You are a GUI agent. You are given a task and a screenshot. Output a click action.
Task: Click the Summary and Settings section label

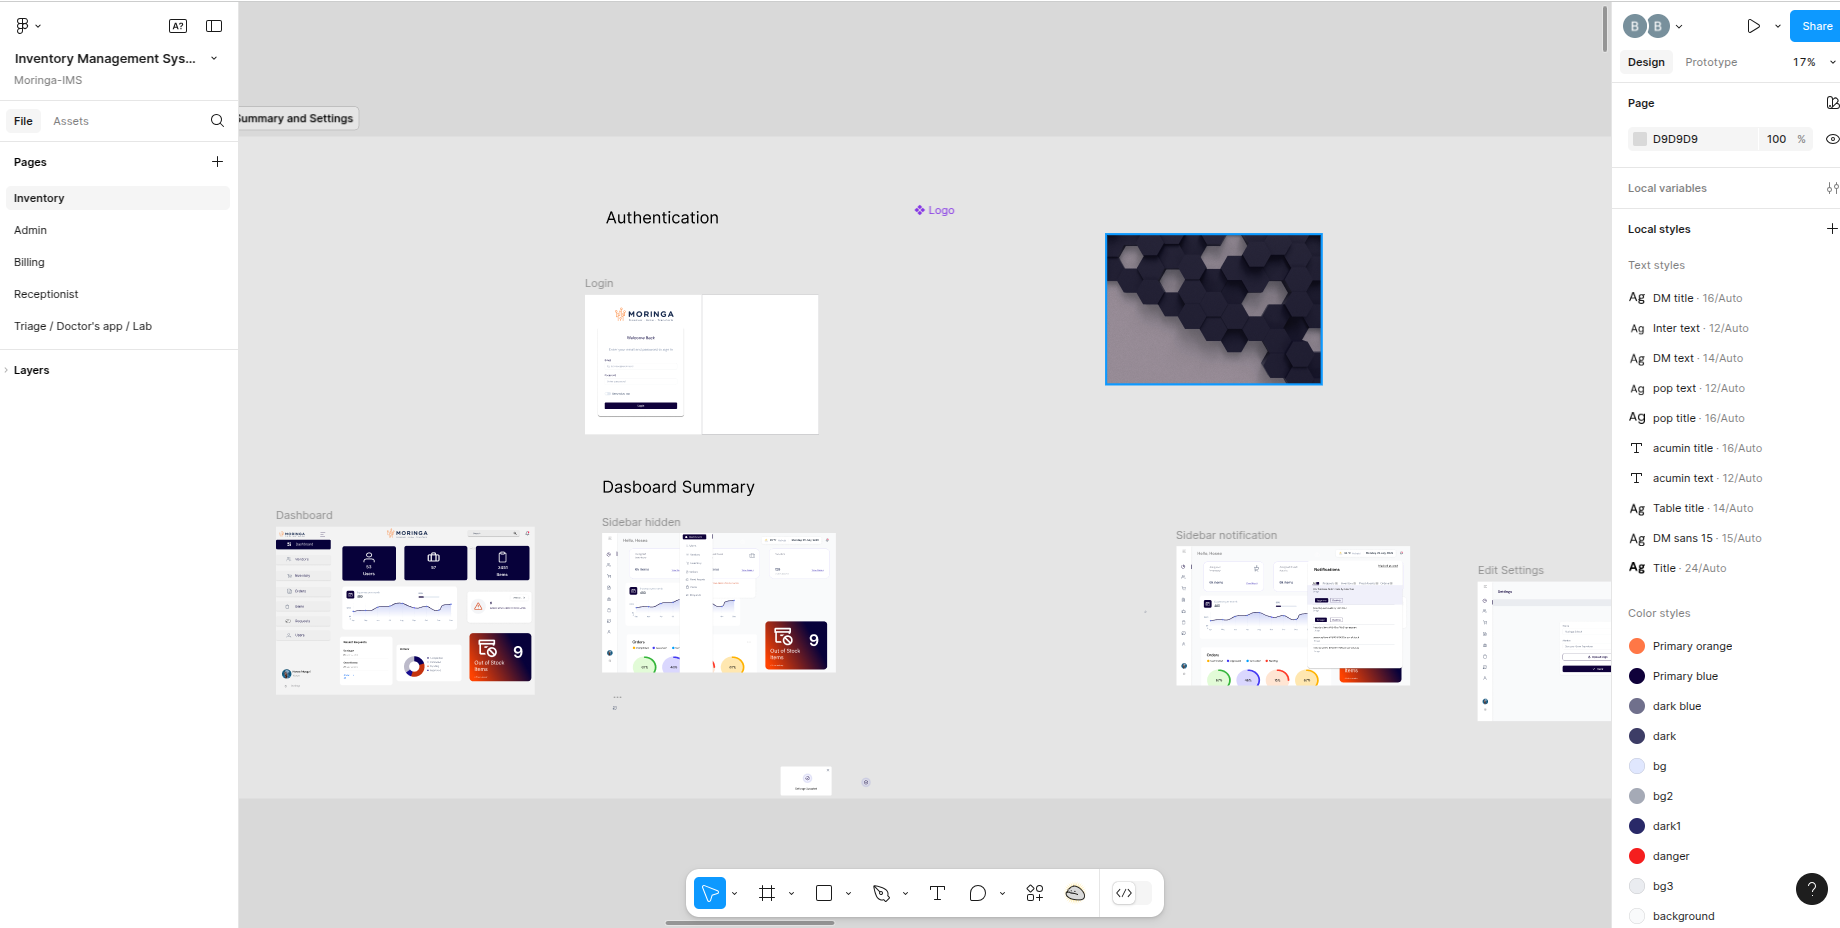297,118
